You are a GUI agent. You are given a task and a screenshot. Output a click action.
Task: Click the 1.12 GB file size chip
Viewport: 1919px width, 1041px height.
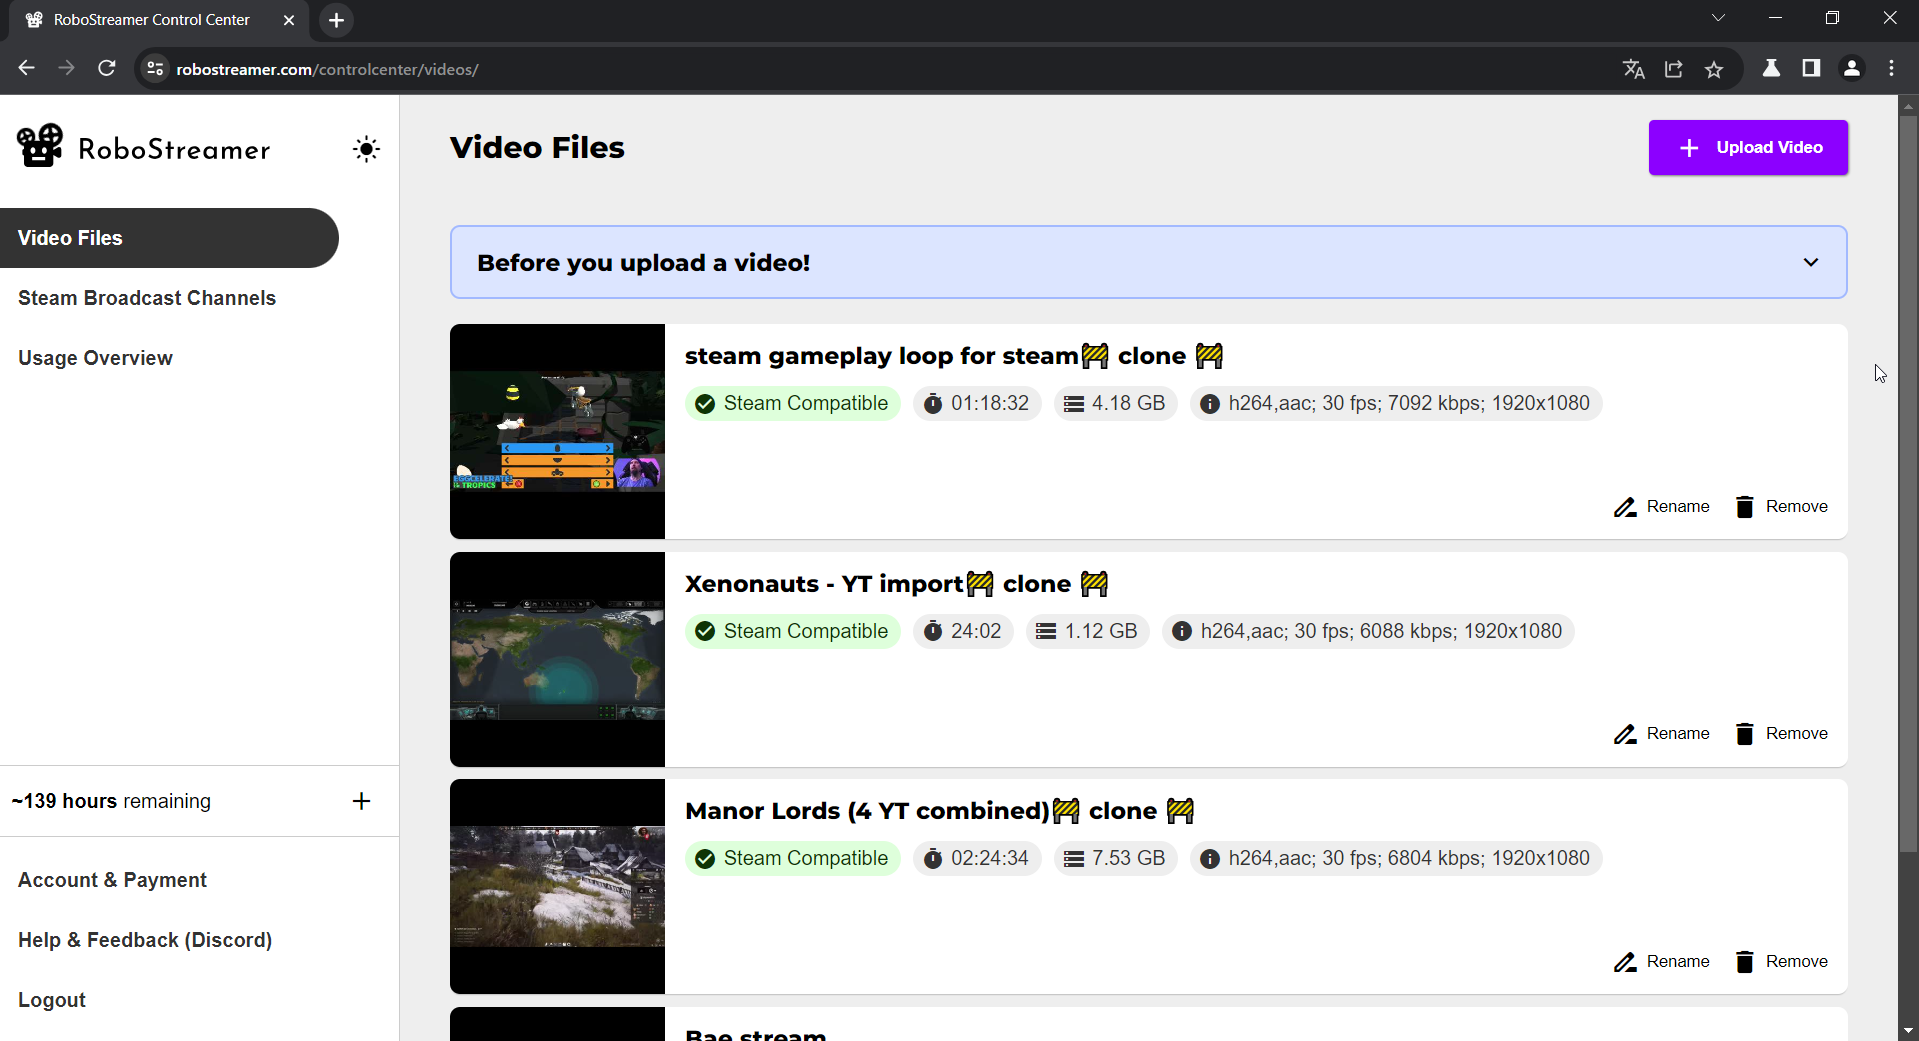(1087, 631)
